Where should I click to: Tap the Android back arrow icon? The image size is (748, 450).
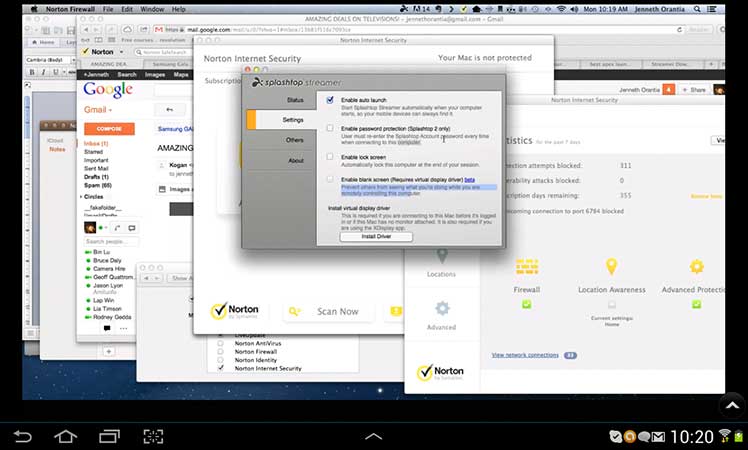[x=22, y=436]
